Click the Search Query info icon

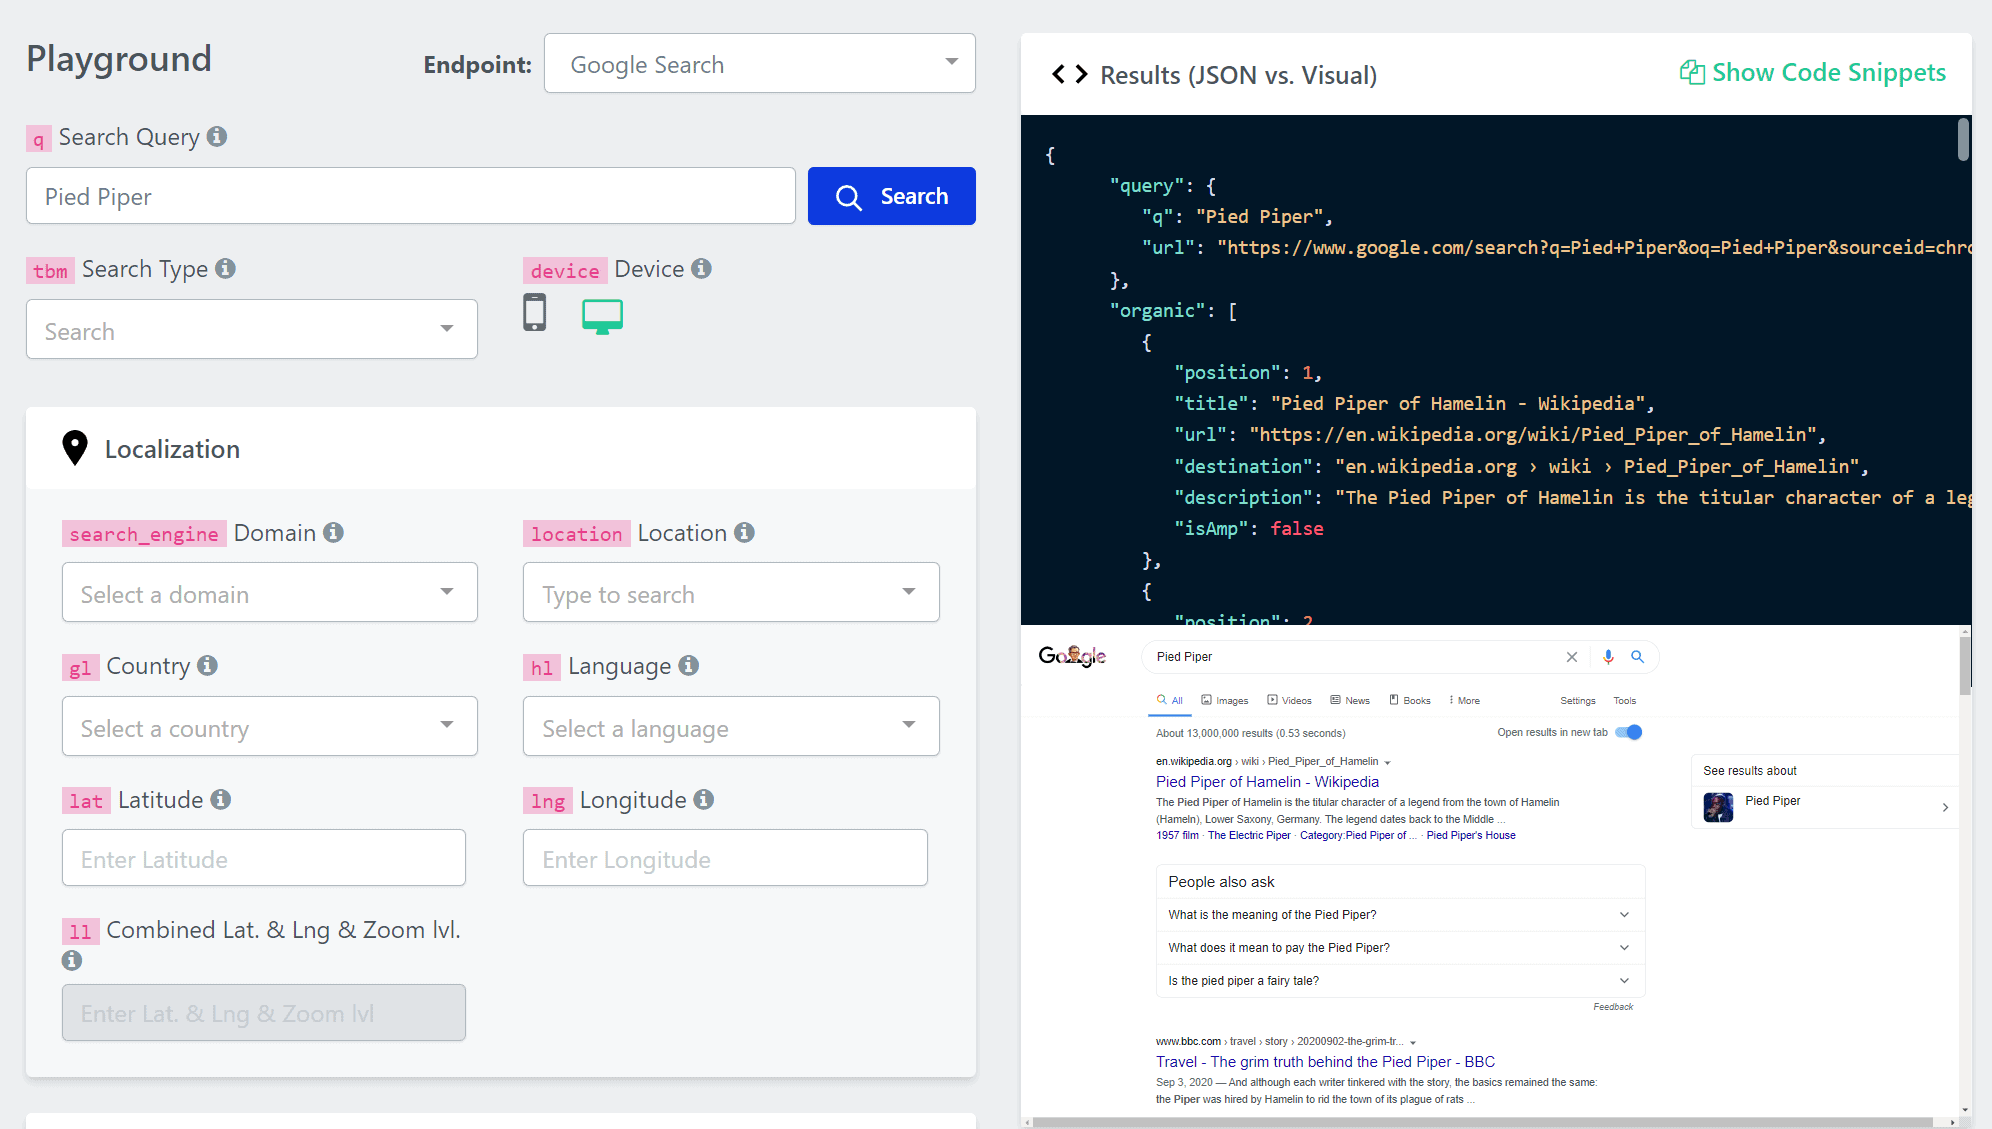218,137
